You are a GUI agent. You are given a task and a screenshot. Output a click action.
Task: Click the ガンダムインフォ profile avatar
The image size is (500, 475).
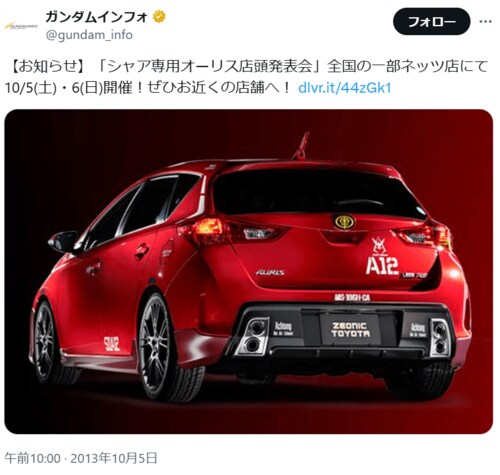pos(21,26)
